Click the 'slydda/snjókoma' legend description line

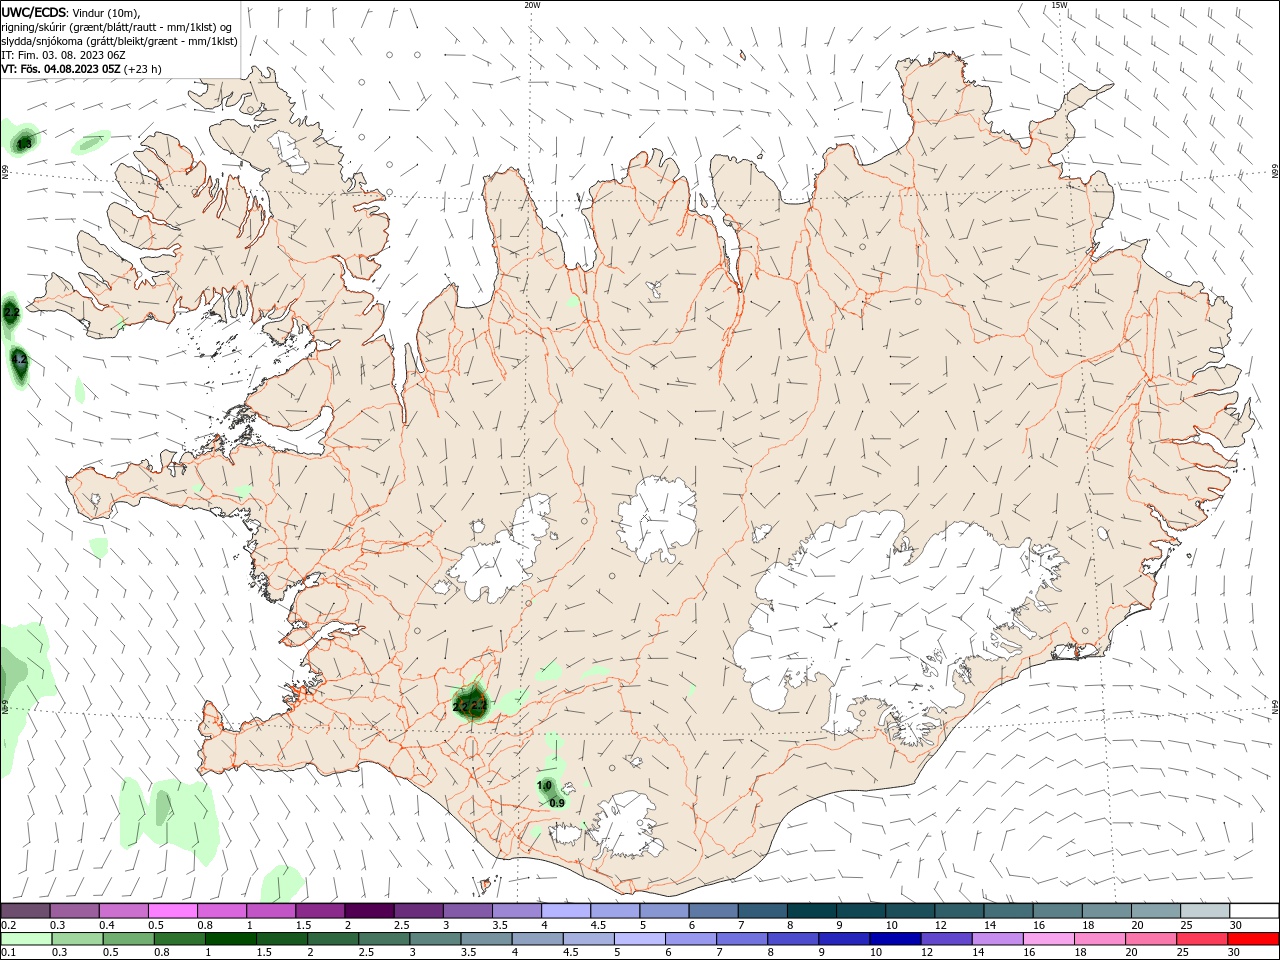(x=119, y=41)
